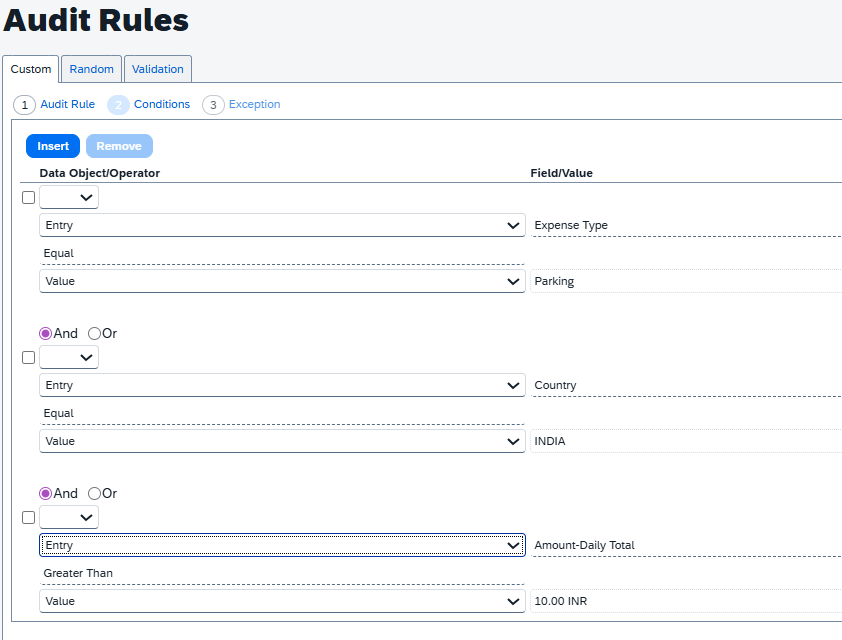Image resolution: width=842 pixels, height=640 pixels.
Task: Open the Entry dropdown beside Amount-Daily Total
Action: tap(282, 545)
